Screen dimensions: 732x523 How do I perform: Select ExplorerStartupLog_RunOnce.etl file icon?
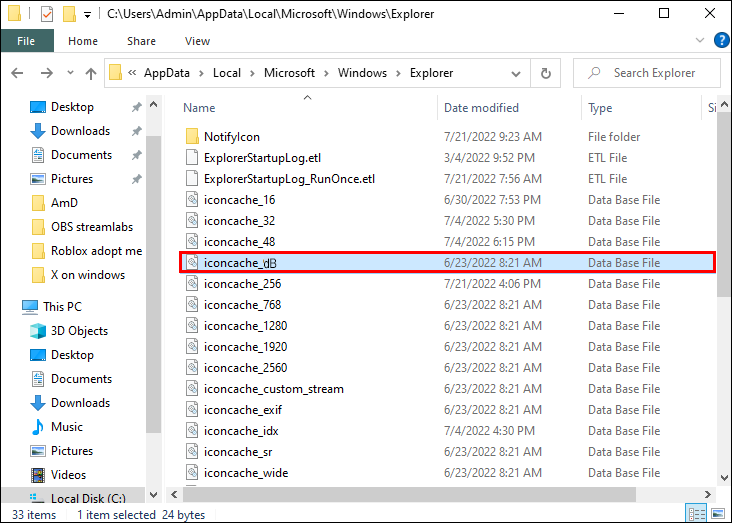192,178
